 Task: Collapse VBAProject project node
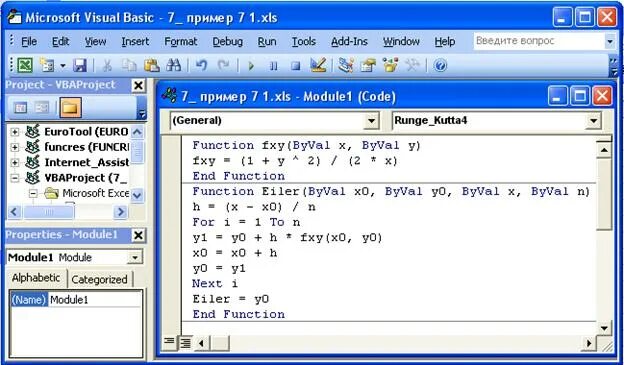point(15,178)
